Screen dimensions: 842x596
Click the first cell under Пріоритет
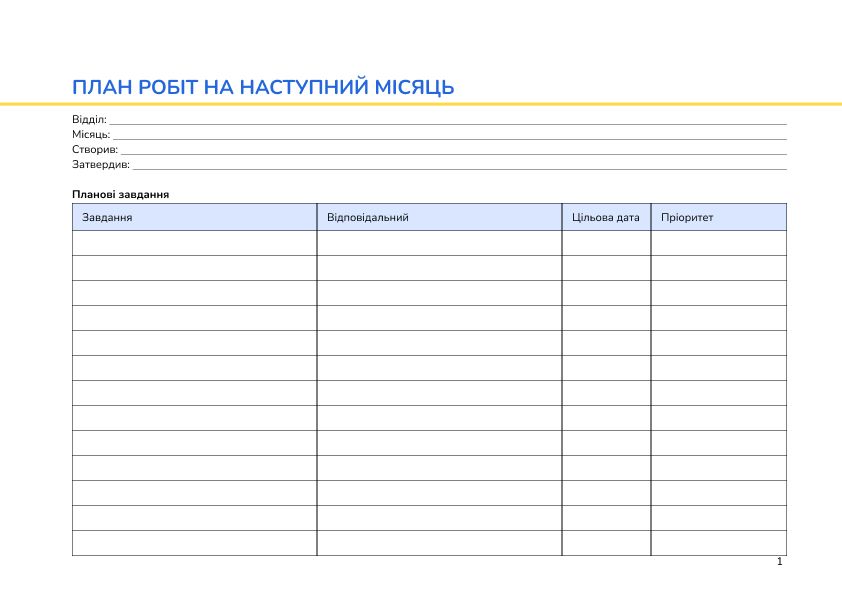[x=718, y=243]
